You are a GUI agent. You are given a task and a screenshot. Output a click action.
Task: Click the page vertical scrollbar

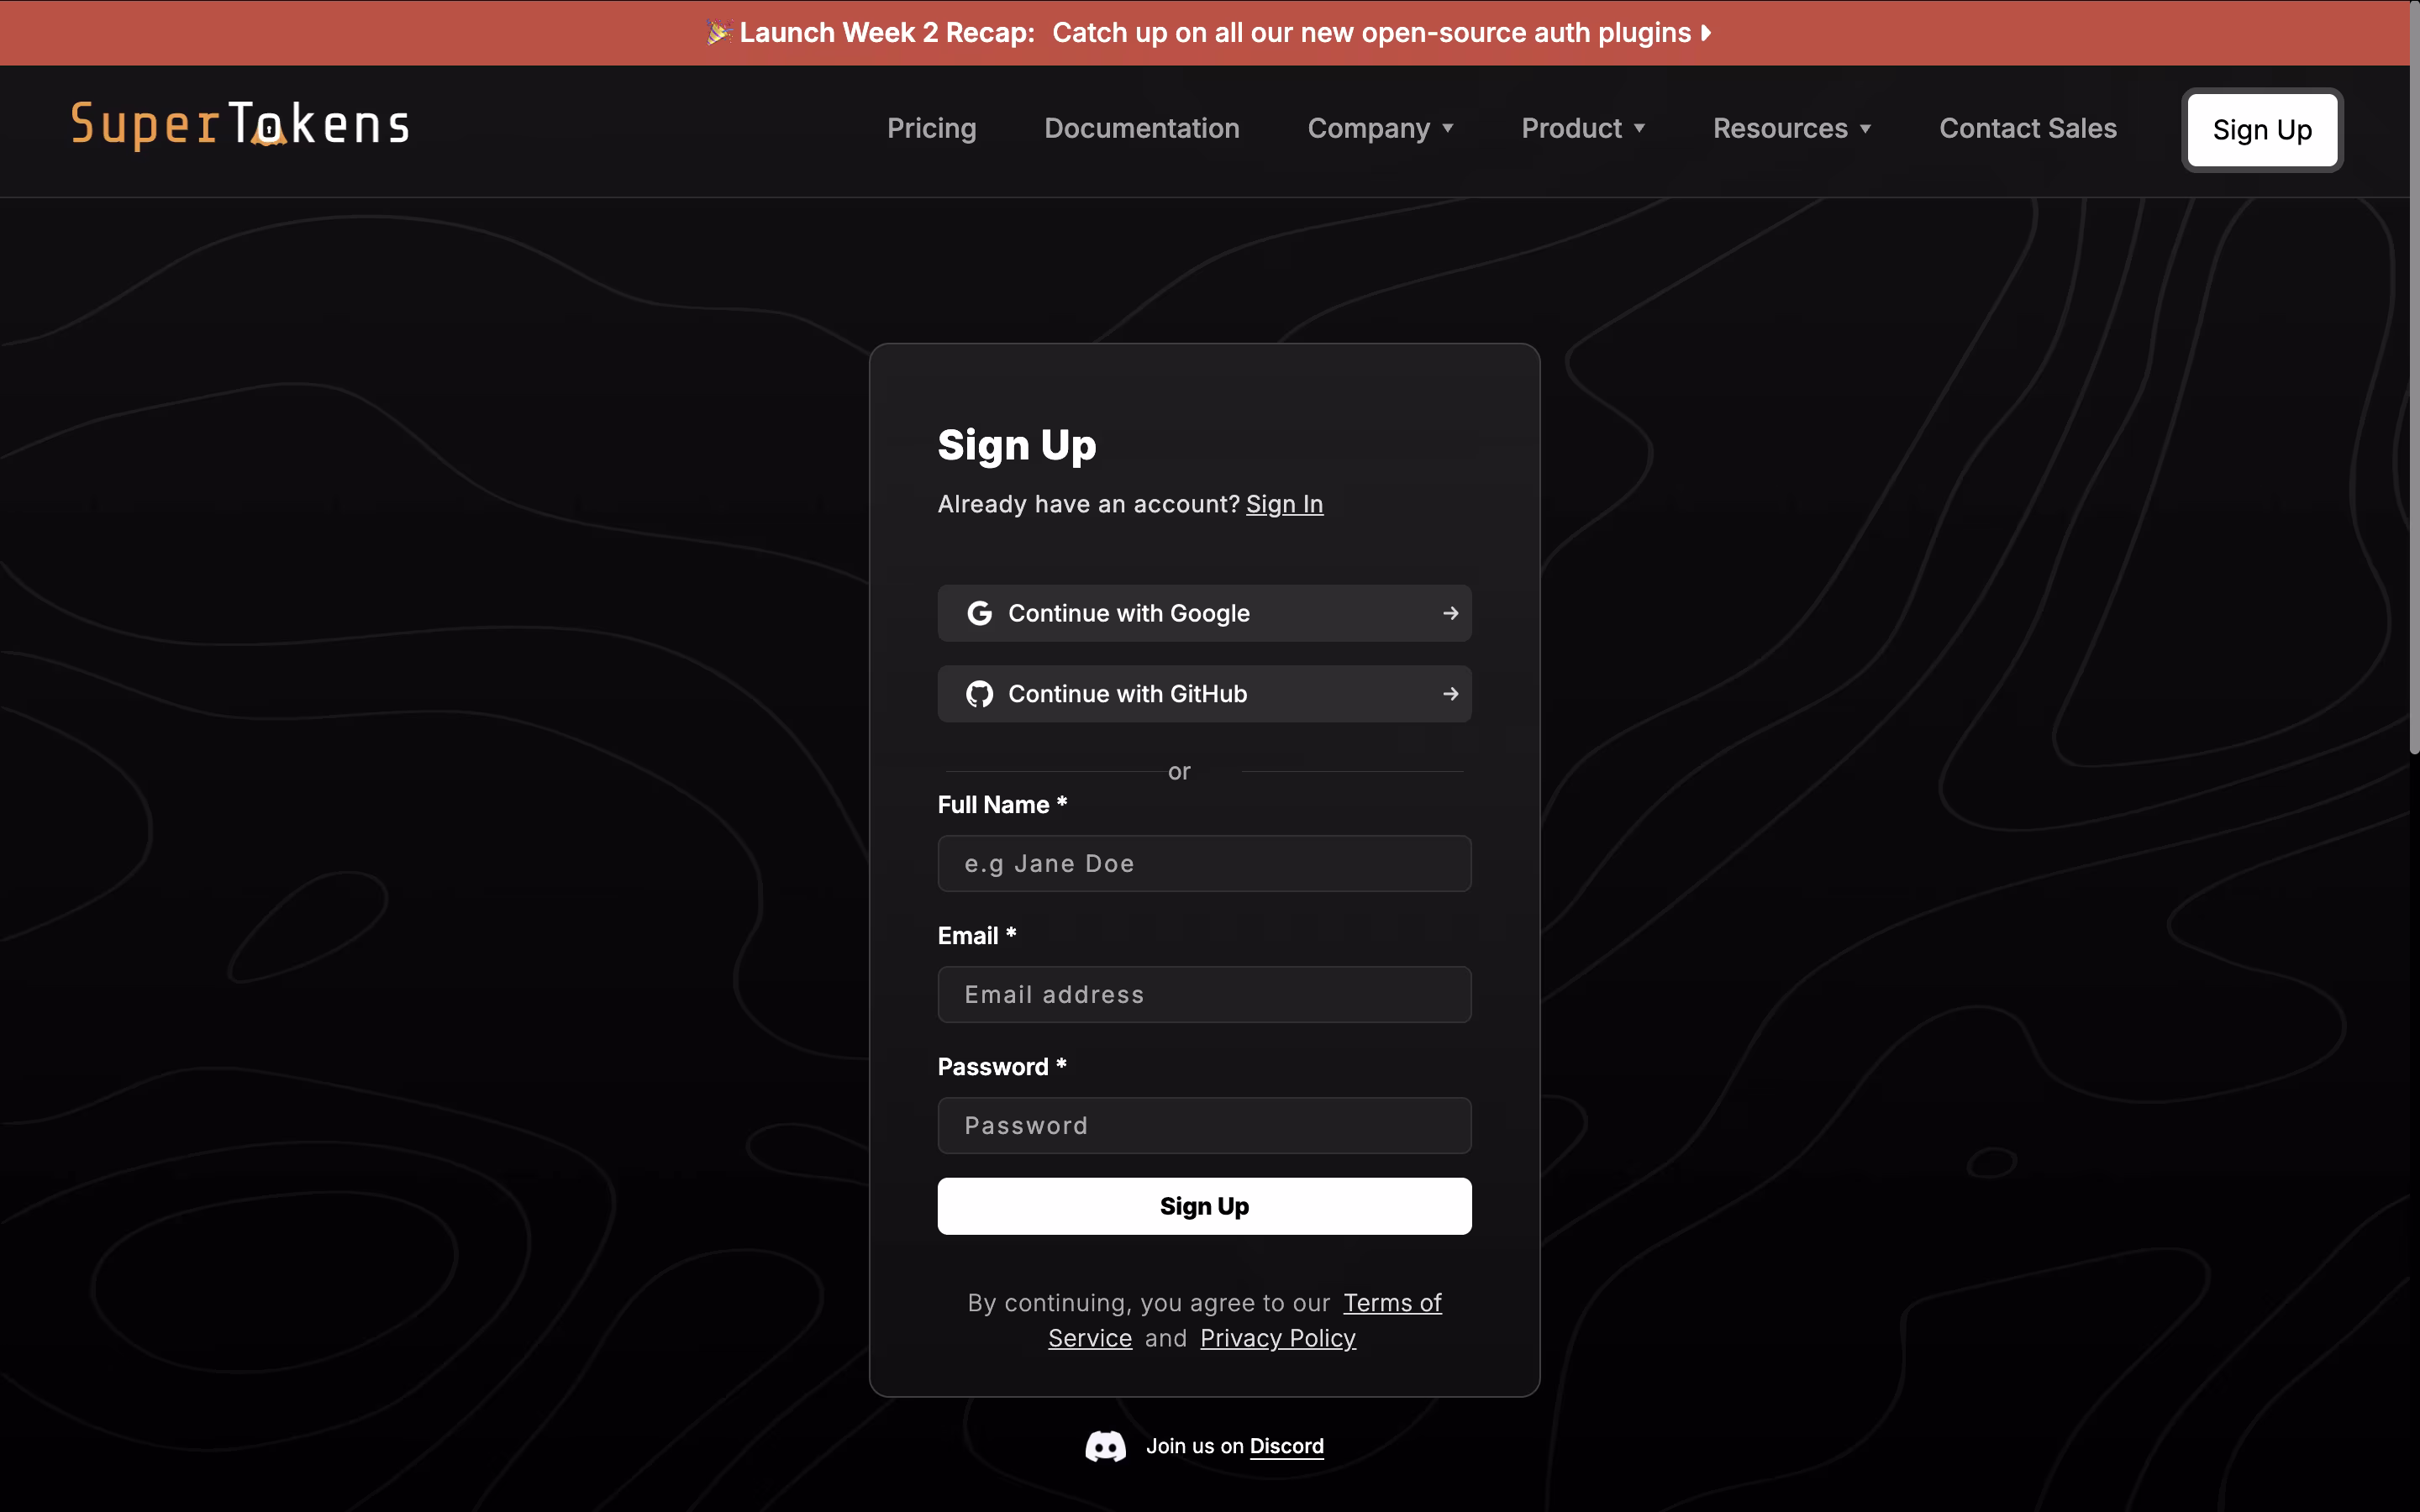2413,380
